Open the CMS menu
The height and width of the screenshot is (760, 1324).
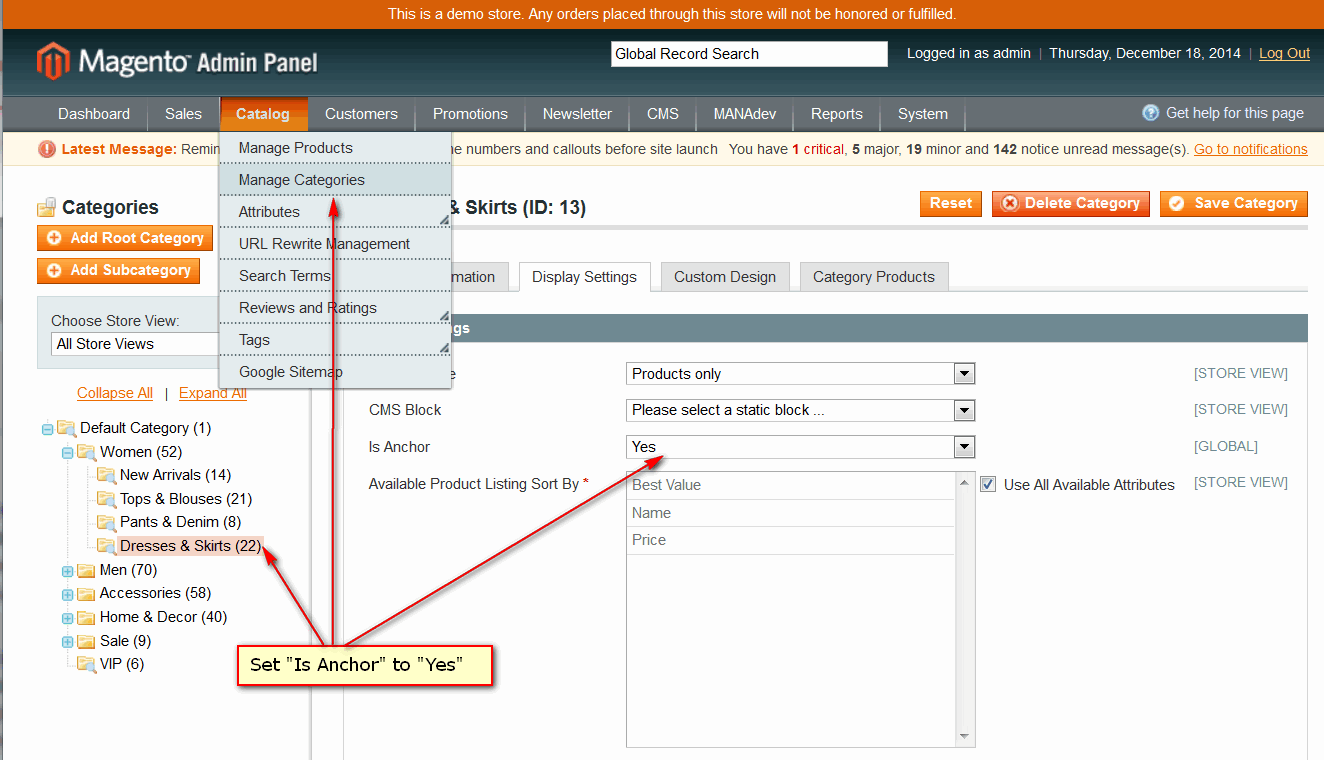(x=663, y=114)
